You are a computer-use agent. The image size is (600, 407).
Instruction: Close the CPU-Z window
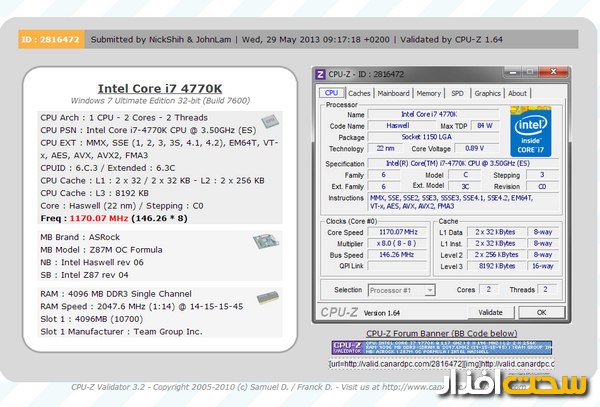click(x=553, y=72)
